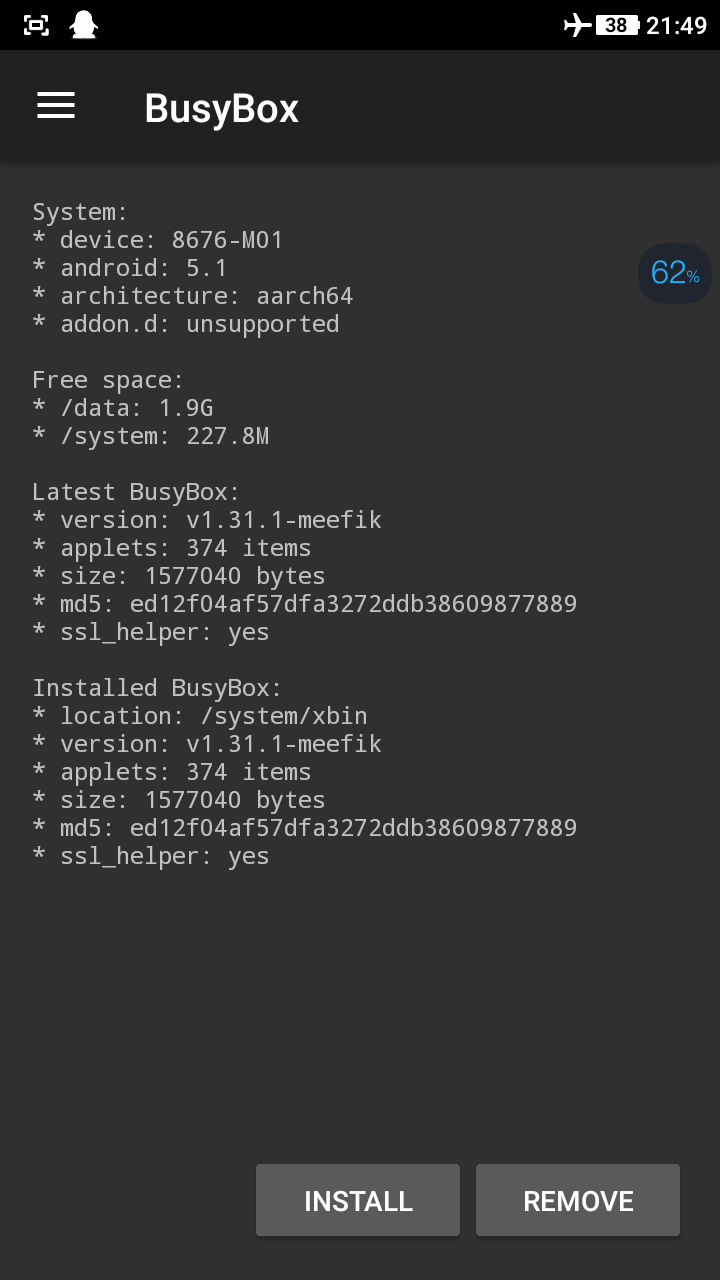Tap the clock showing 21:49
Viewport: 720px width, 1280px height.
(x=675, y=24)
